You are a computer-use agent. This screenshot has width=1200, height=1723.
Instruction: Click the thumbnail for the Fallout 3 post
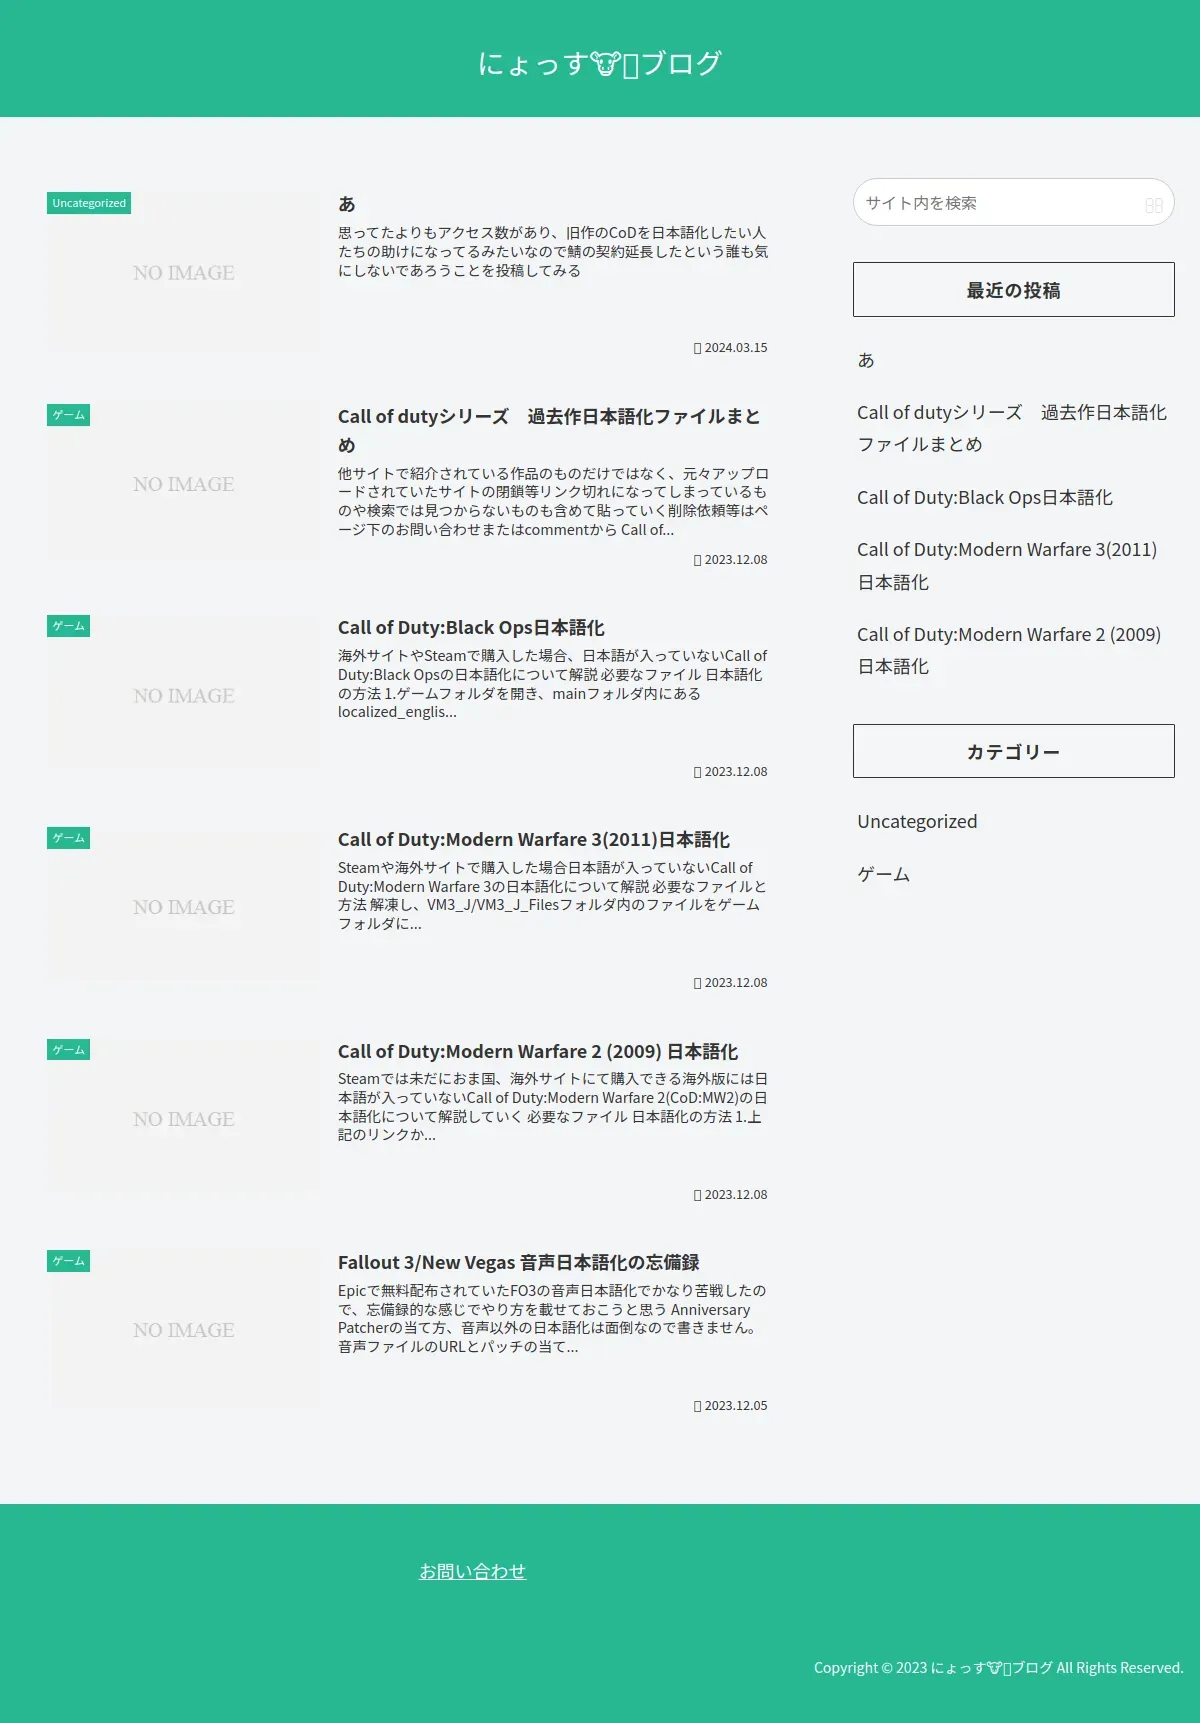coord(184,1330)
